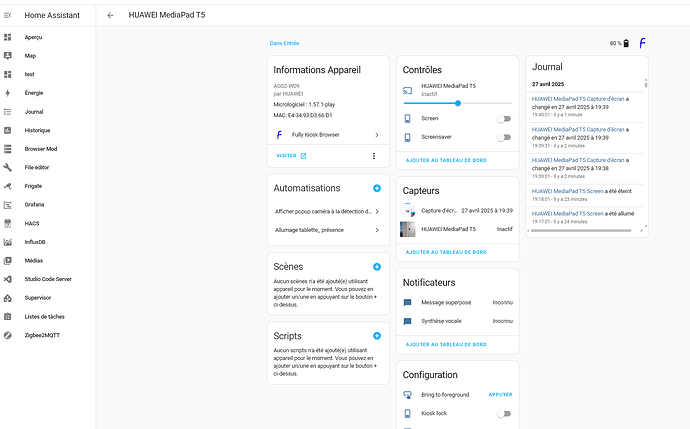This screenshot has width=690, height=429.
Task: Go to Zigbee2MQTT in the sidebar
Action: point(43,335)
